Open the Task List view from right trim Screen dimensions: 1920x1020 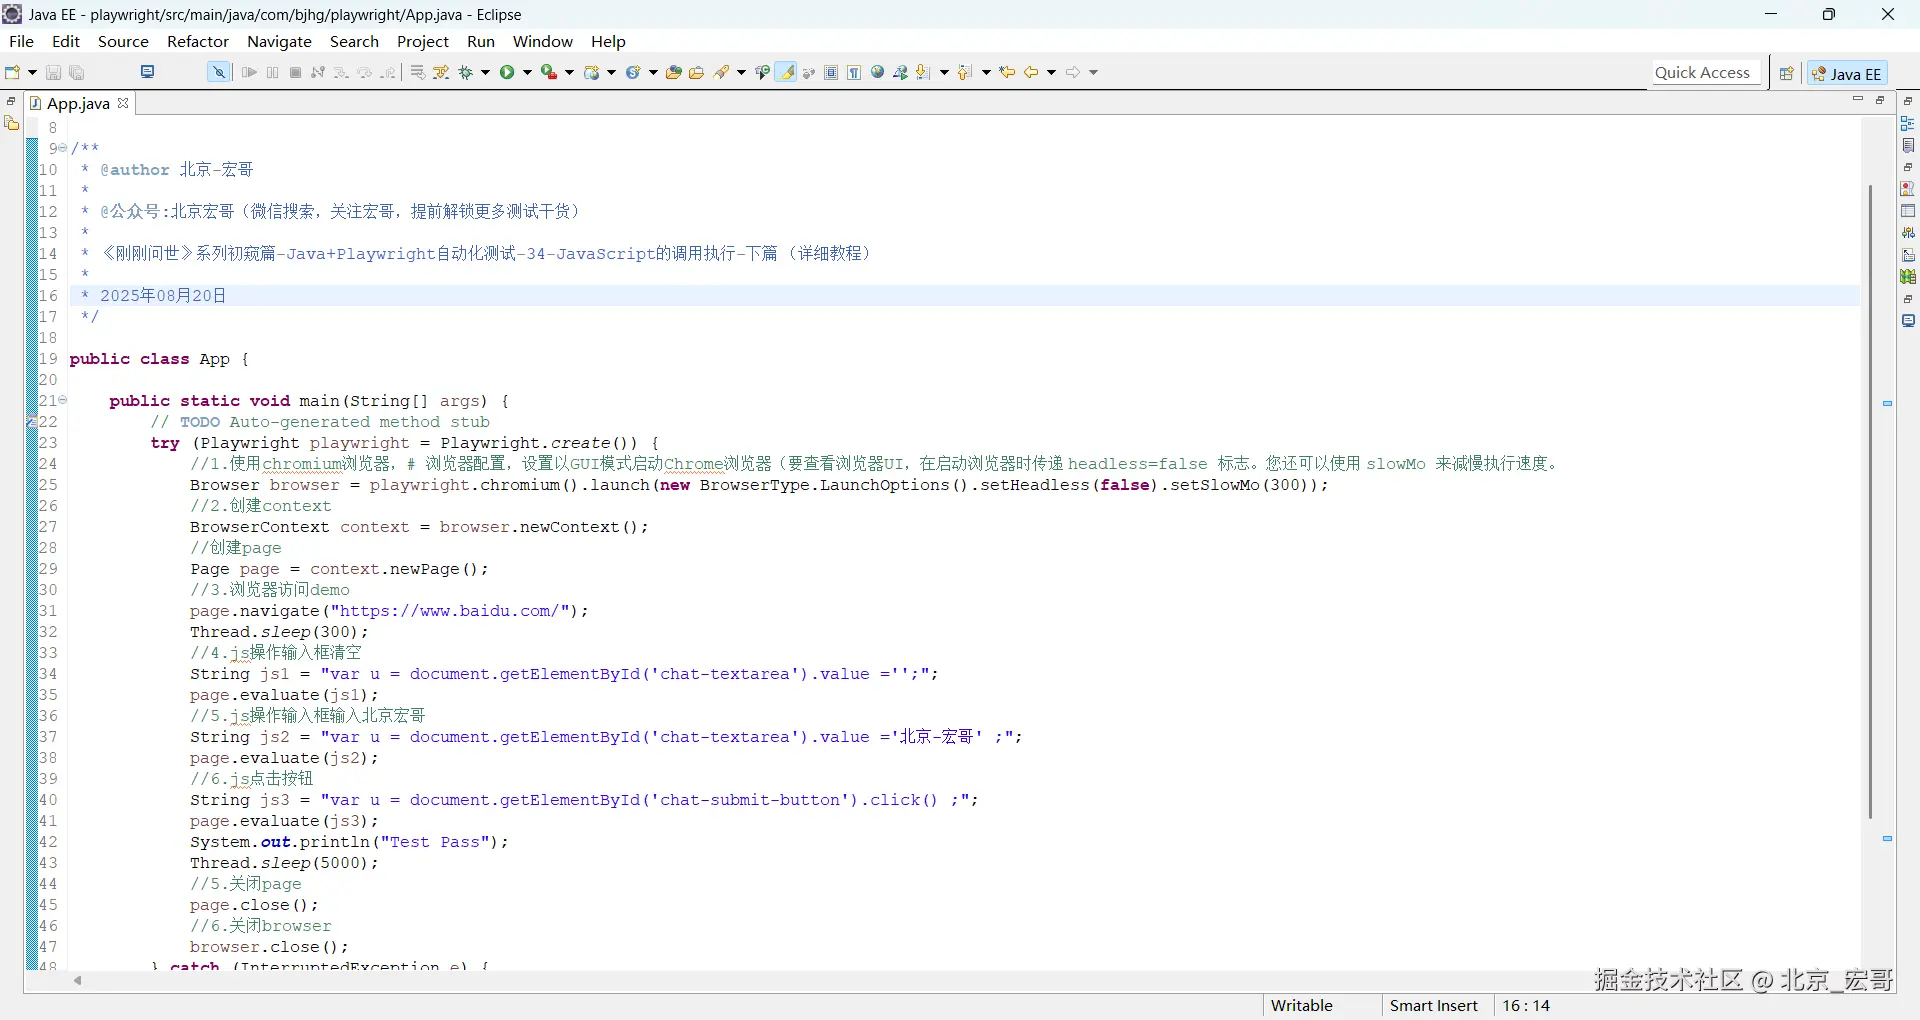click(1908, 146)
